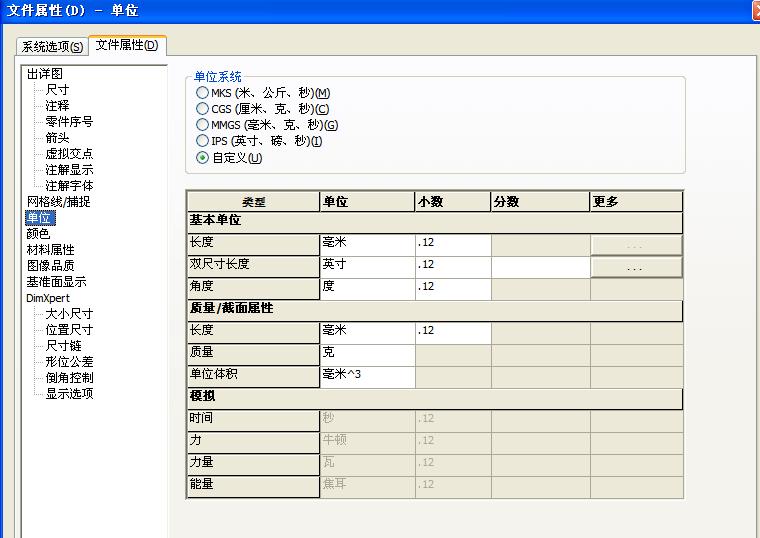Open the 毫米 unit cell for basic 长度
This screenshot has height=538, width=760.
coord(367,245)
